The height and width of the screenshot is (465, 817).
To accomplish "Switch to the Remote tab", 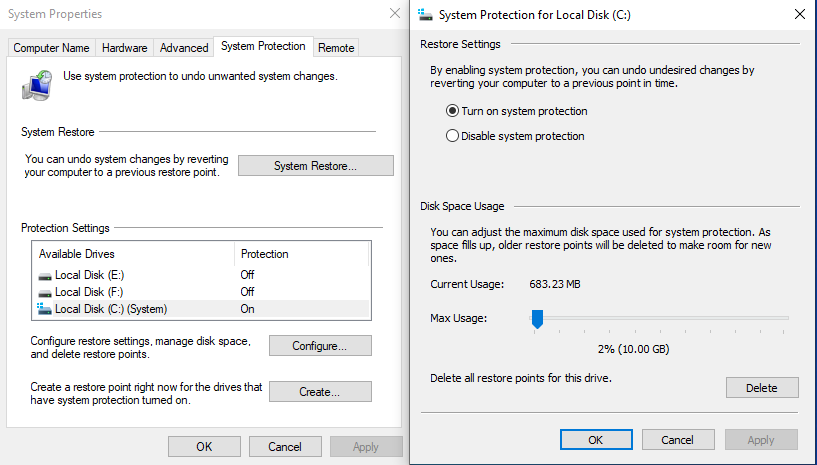I will point(336,47).
